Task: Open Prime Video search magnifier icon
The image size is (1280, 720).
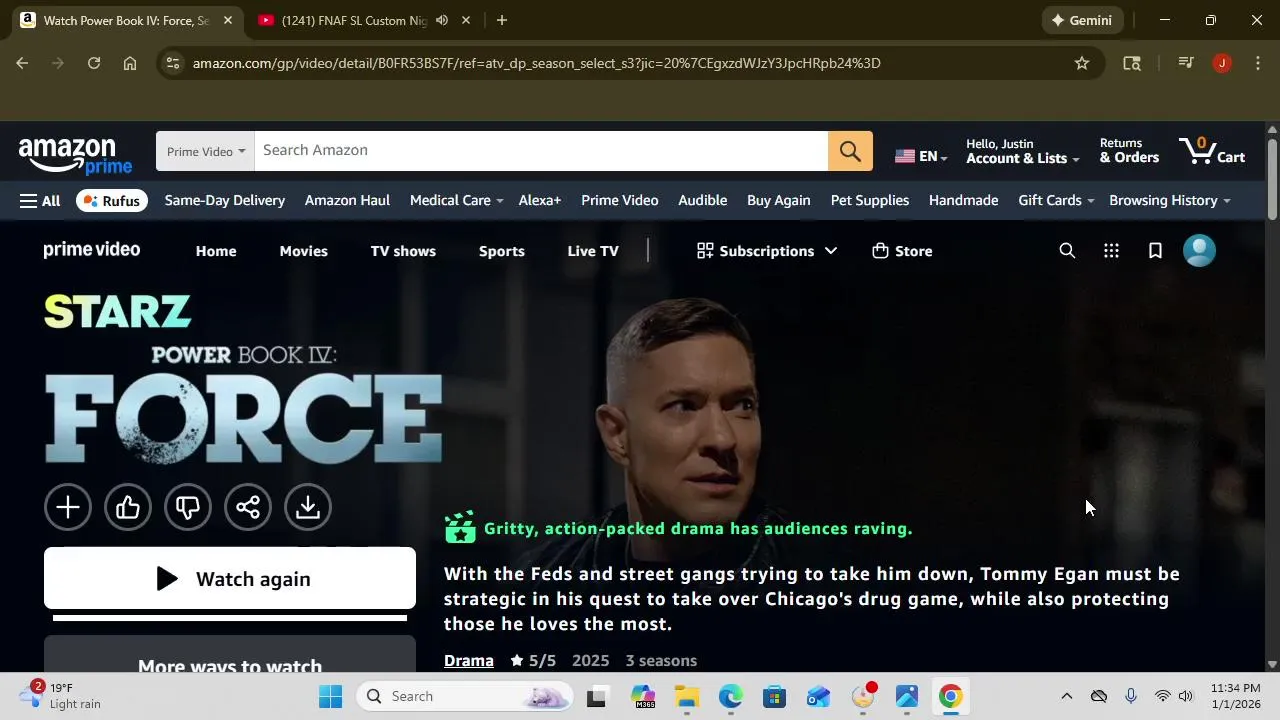Action: 1067,251
